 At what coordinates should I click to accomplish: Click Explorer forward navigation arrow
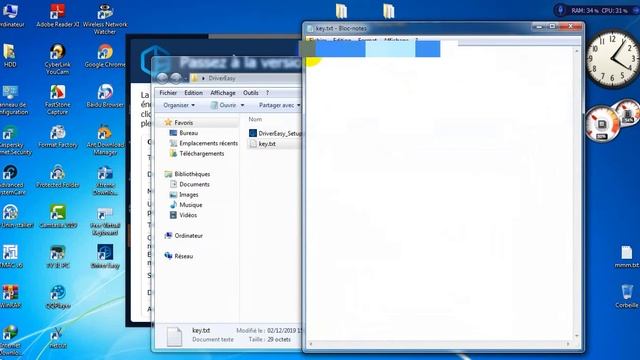(x=176, y=78)
